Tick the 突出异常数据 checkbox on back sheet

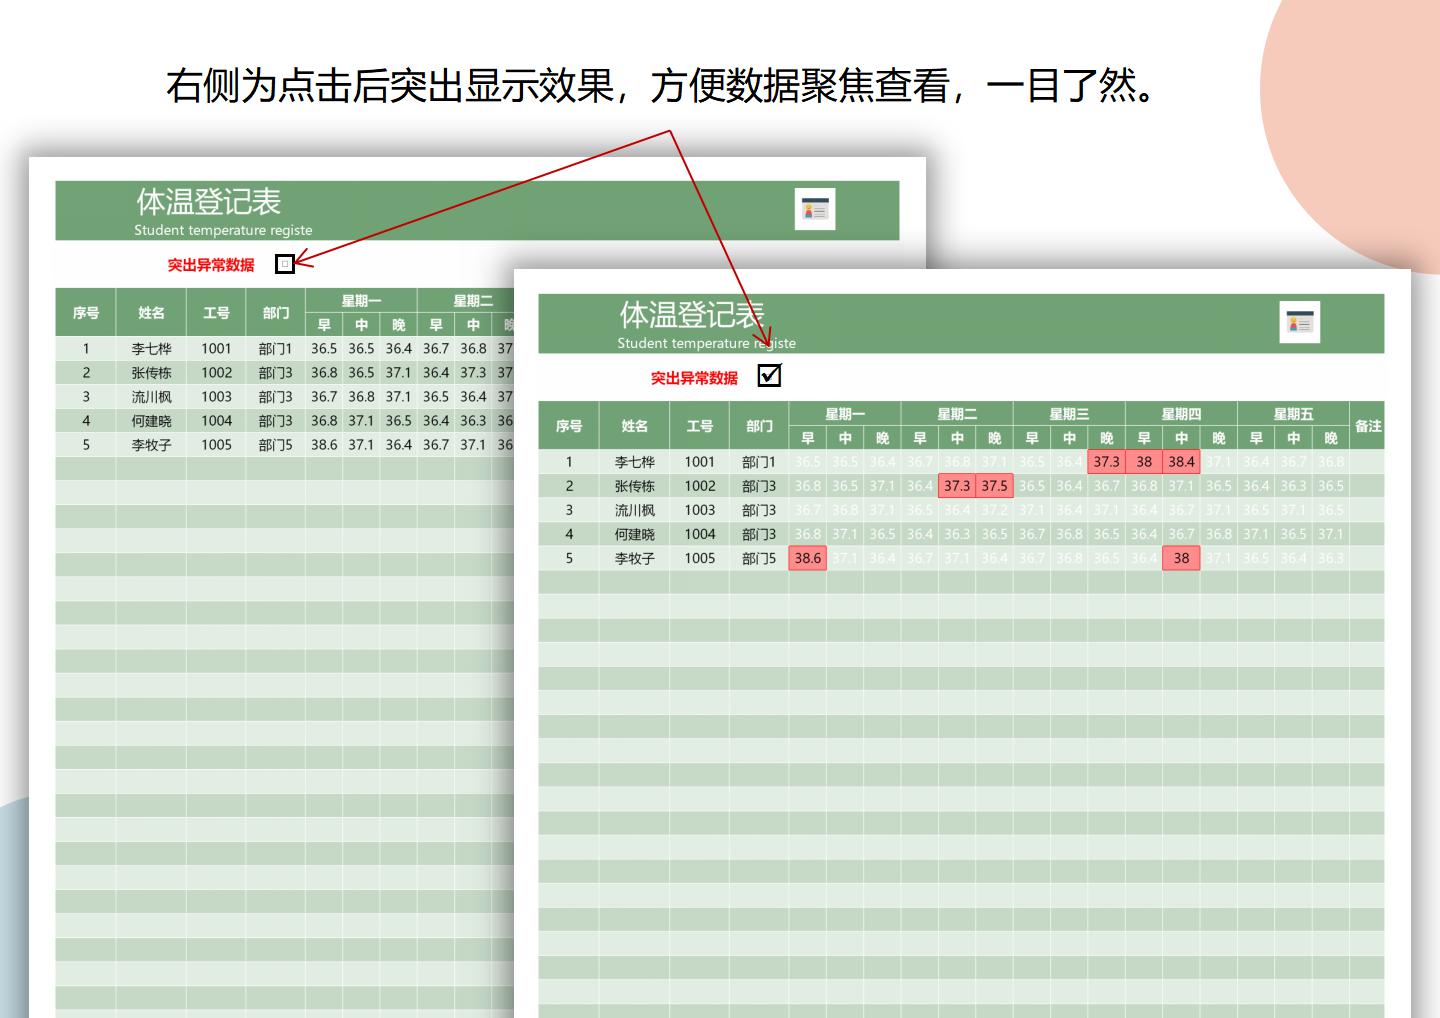(285, 264)
